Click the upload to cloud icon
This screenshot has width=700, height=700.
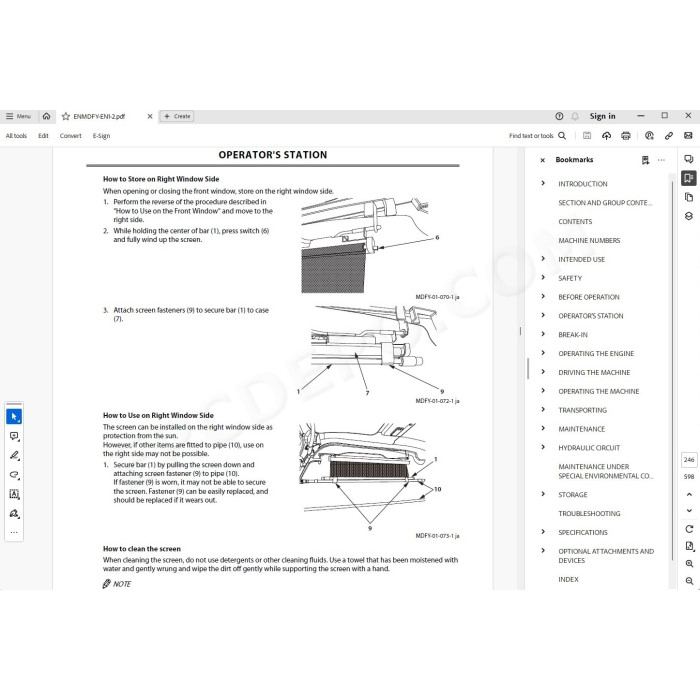pyautogui.click(x=606, y=136)
